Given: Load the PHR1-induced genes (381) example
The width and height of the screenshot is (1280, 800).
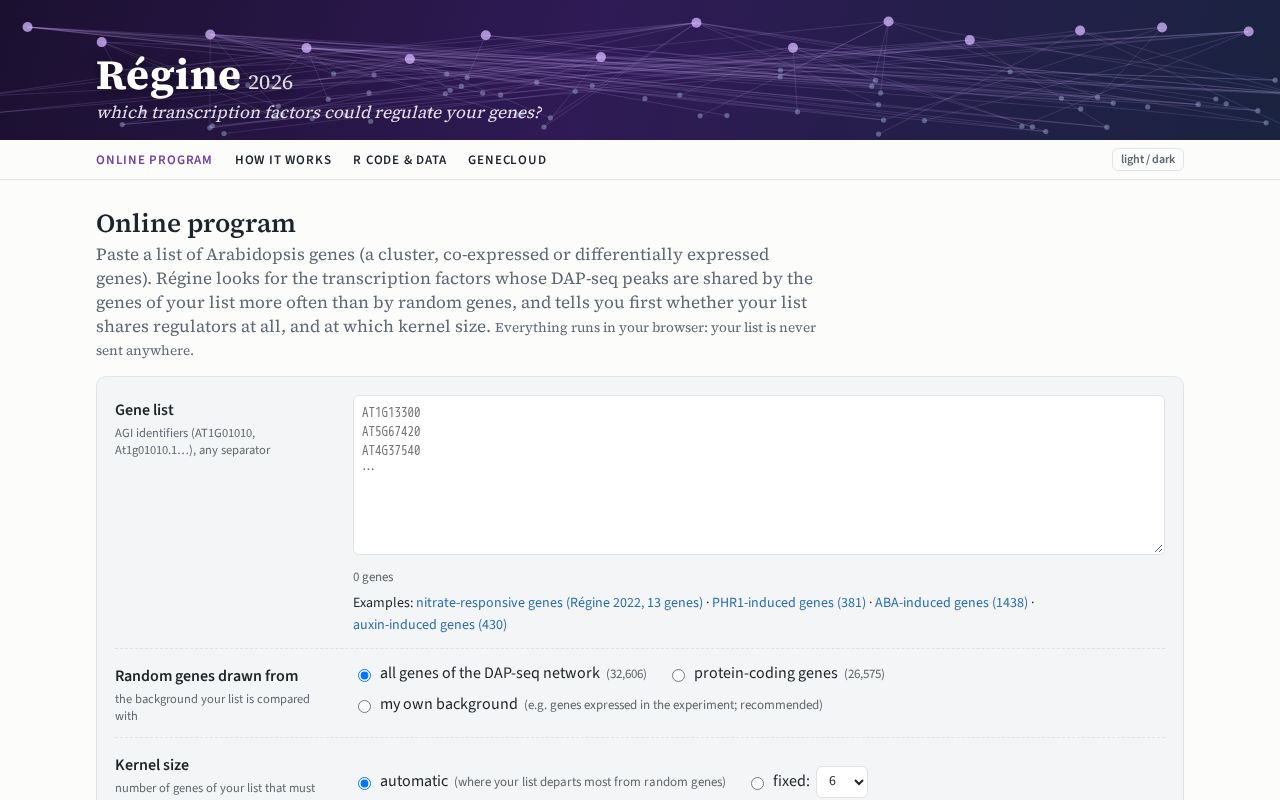Looking at the screenshot, I should click(x=789, y=602).
